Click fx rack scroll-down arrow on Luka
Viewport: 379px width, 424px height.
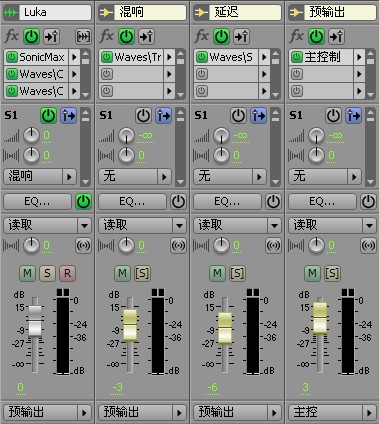point(86,95)
